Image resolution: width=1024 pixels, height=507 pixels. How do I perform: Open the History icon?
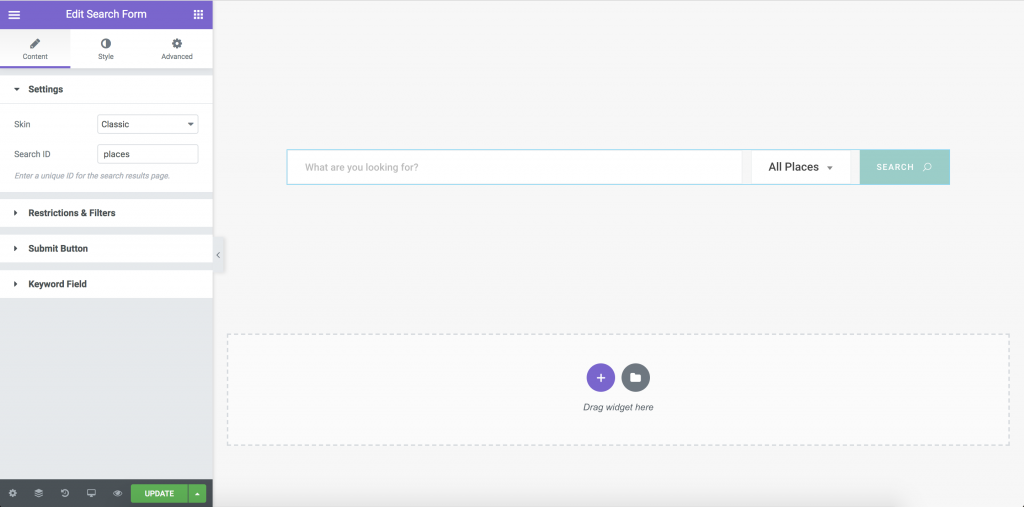click(x=65, y=493)
